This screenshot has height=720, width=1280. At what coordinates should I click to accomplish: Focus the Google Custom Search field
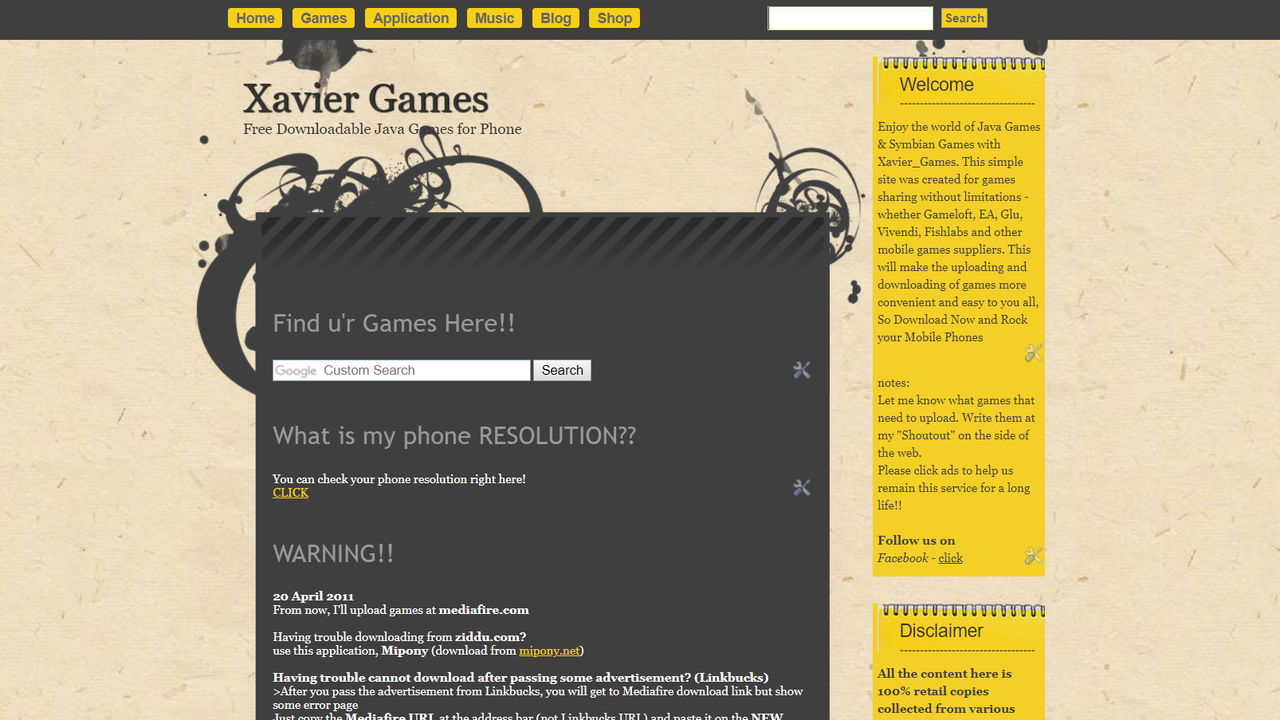point(401,370)
